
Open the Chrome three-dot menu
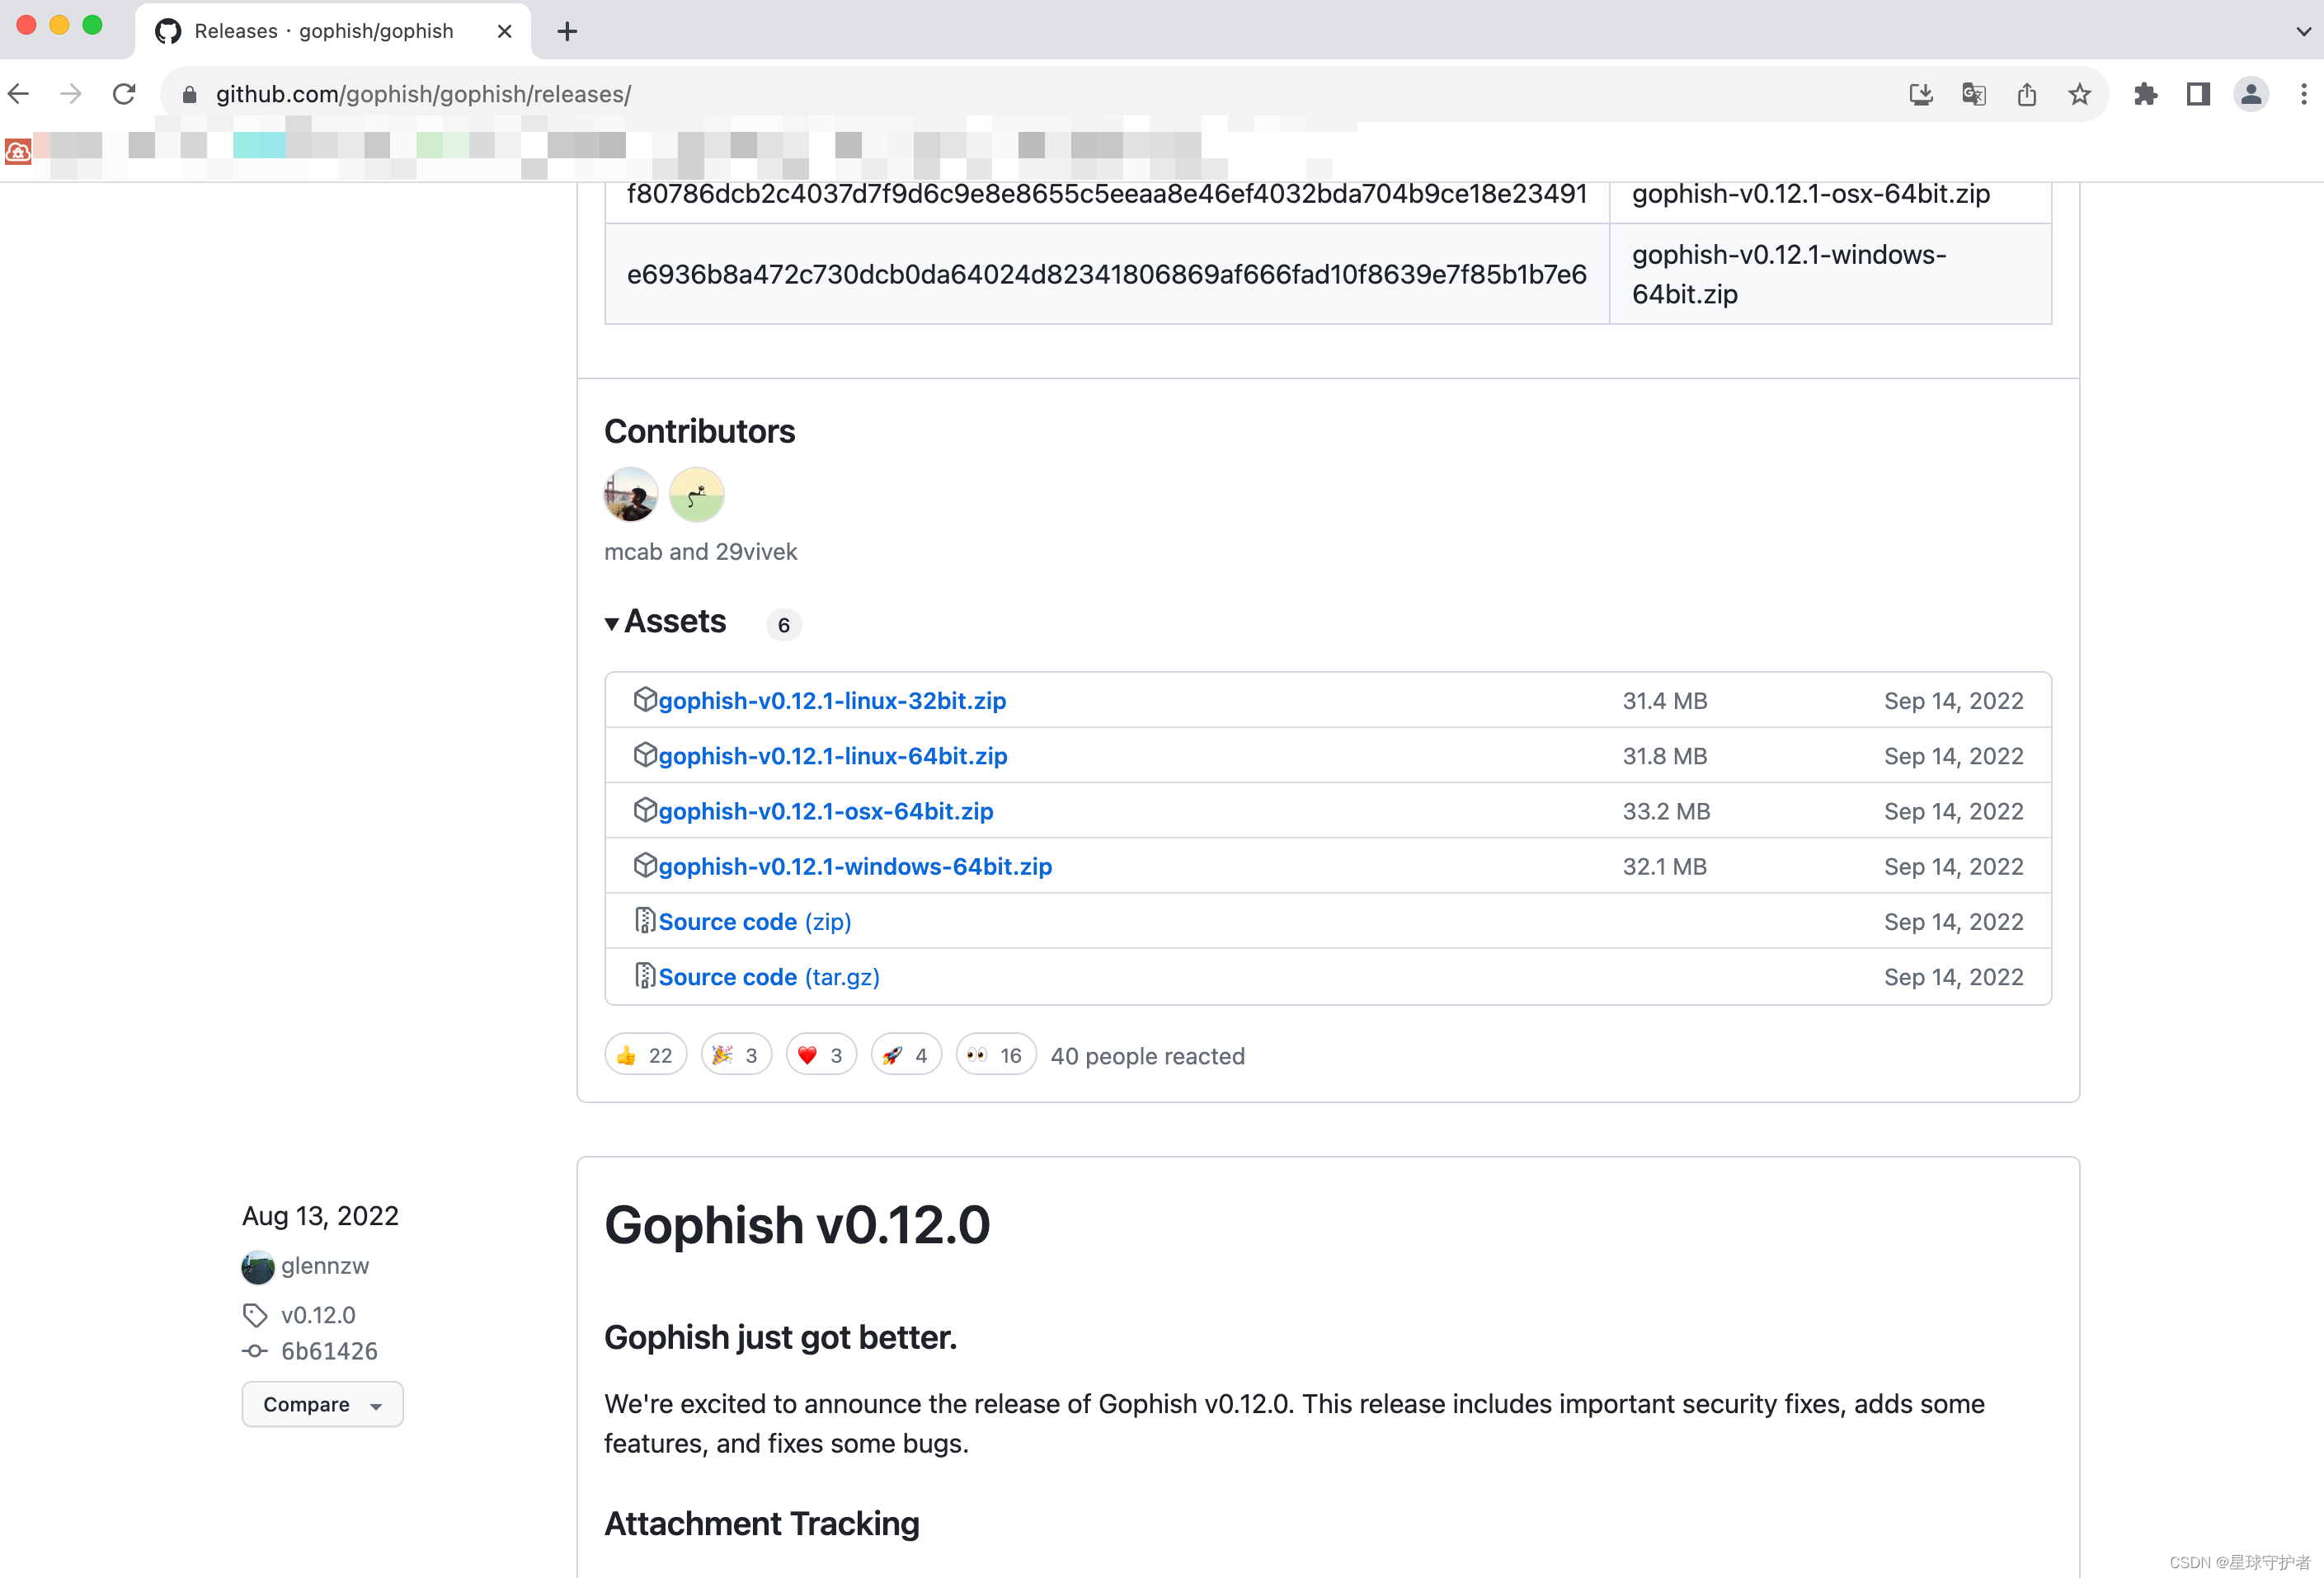point(2303,94)
